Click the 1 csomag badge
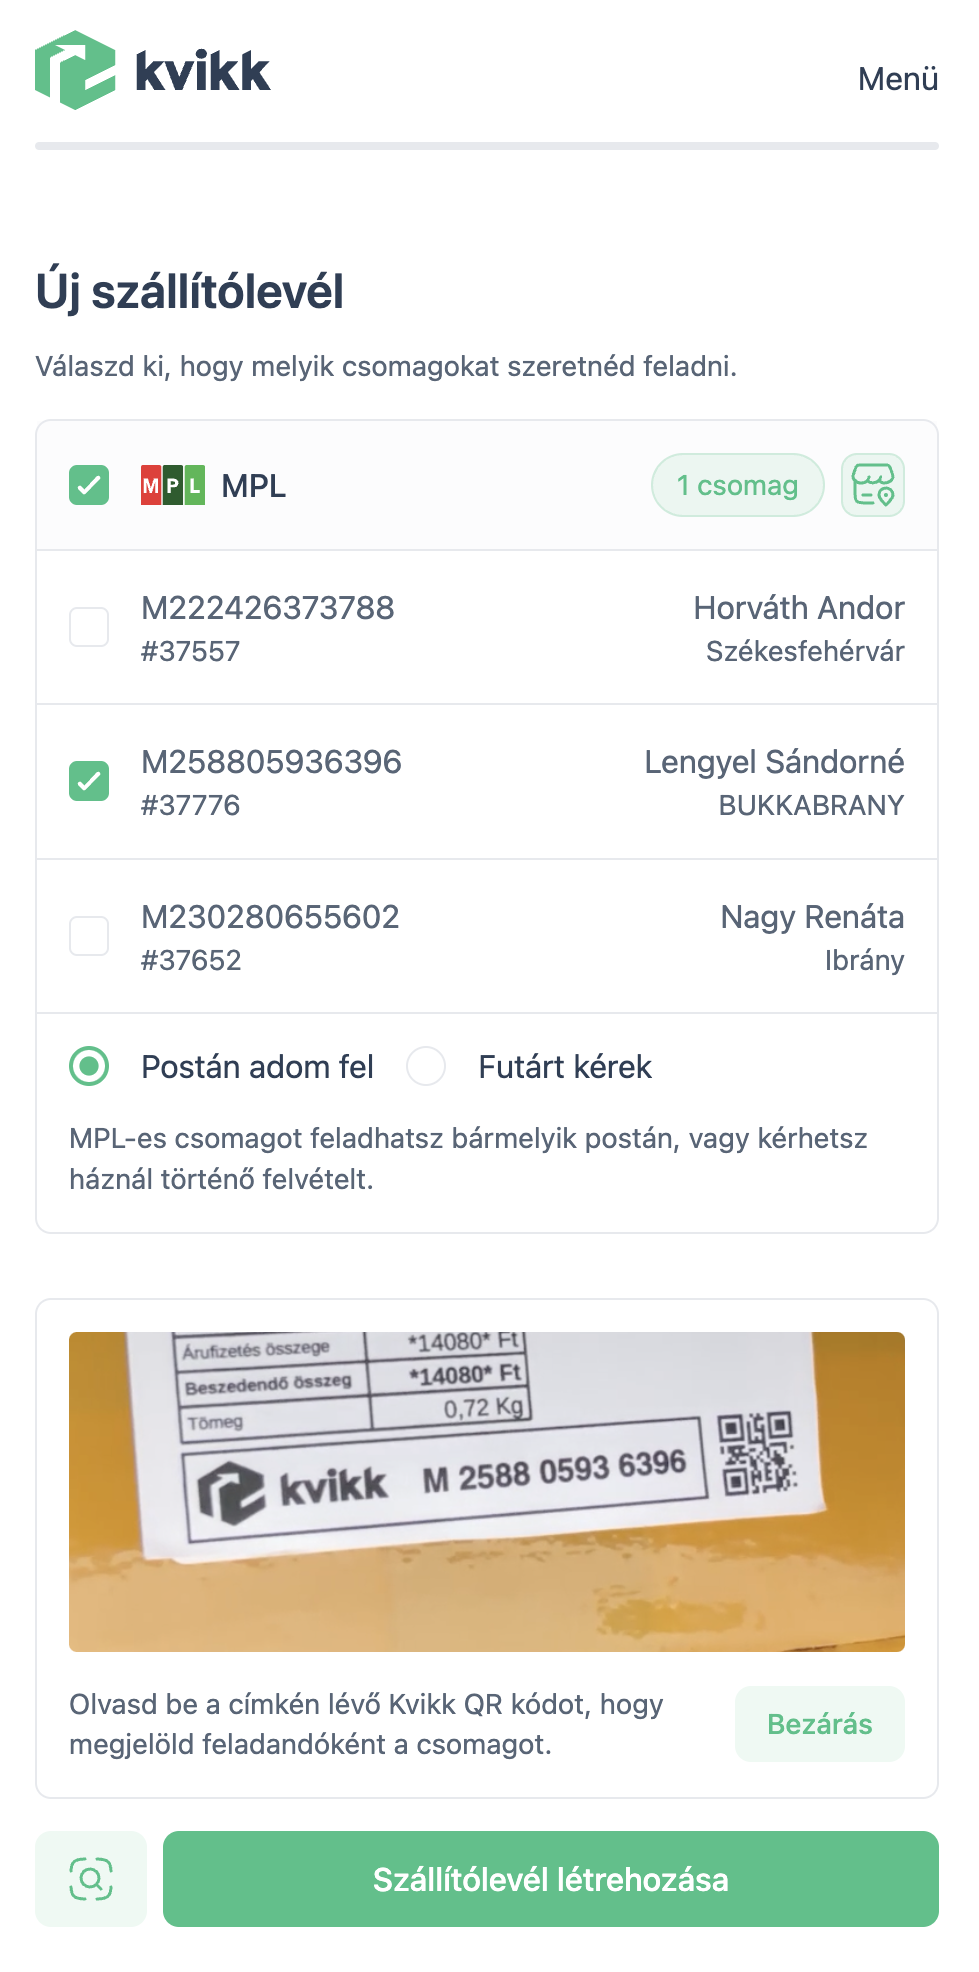This screenshot has width=979, height=1972. 737,486
